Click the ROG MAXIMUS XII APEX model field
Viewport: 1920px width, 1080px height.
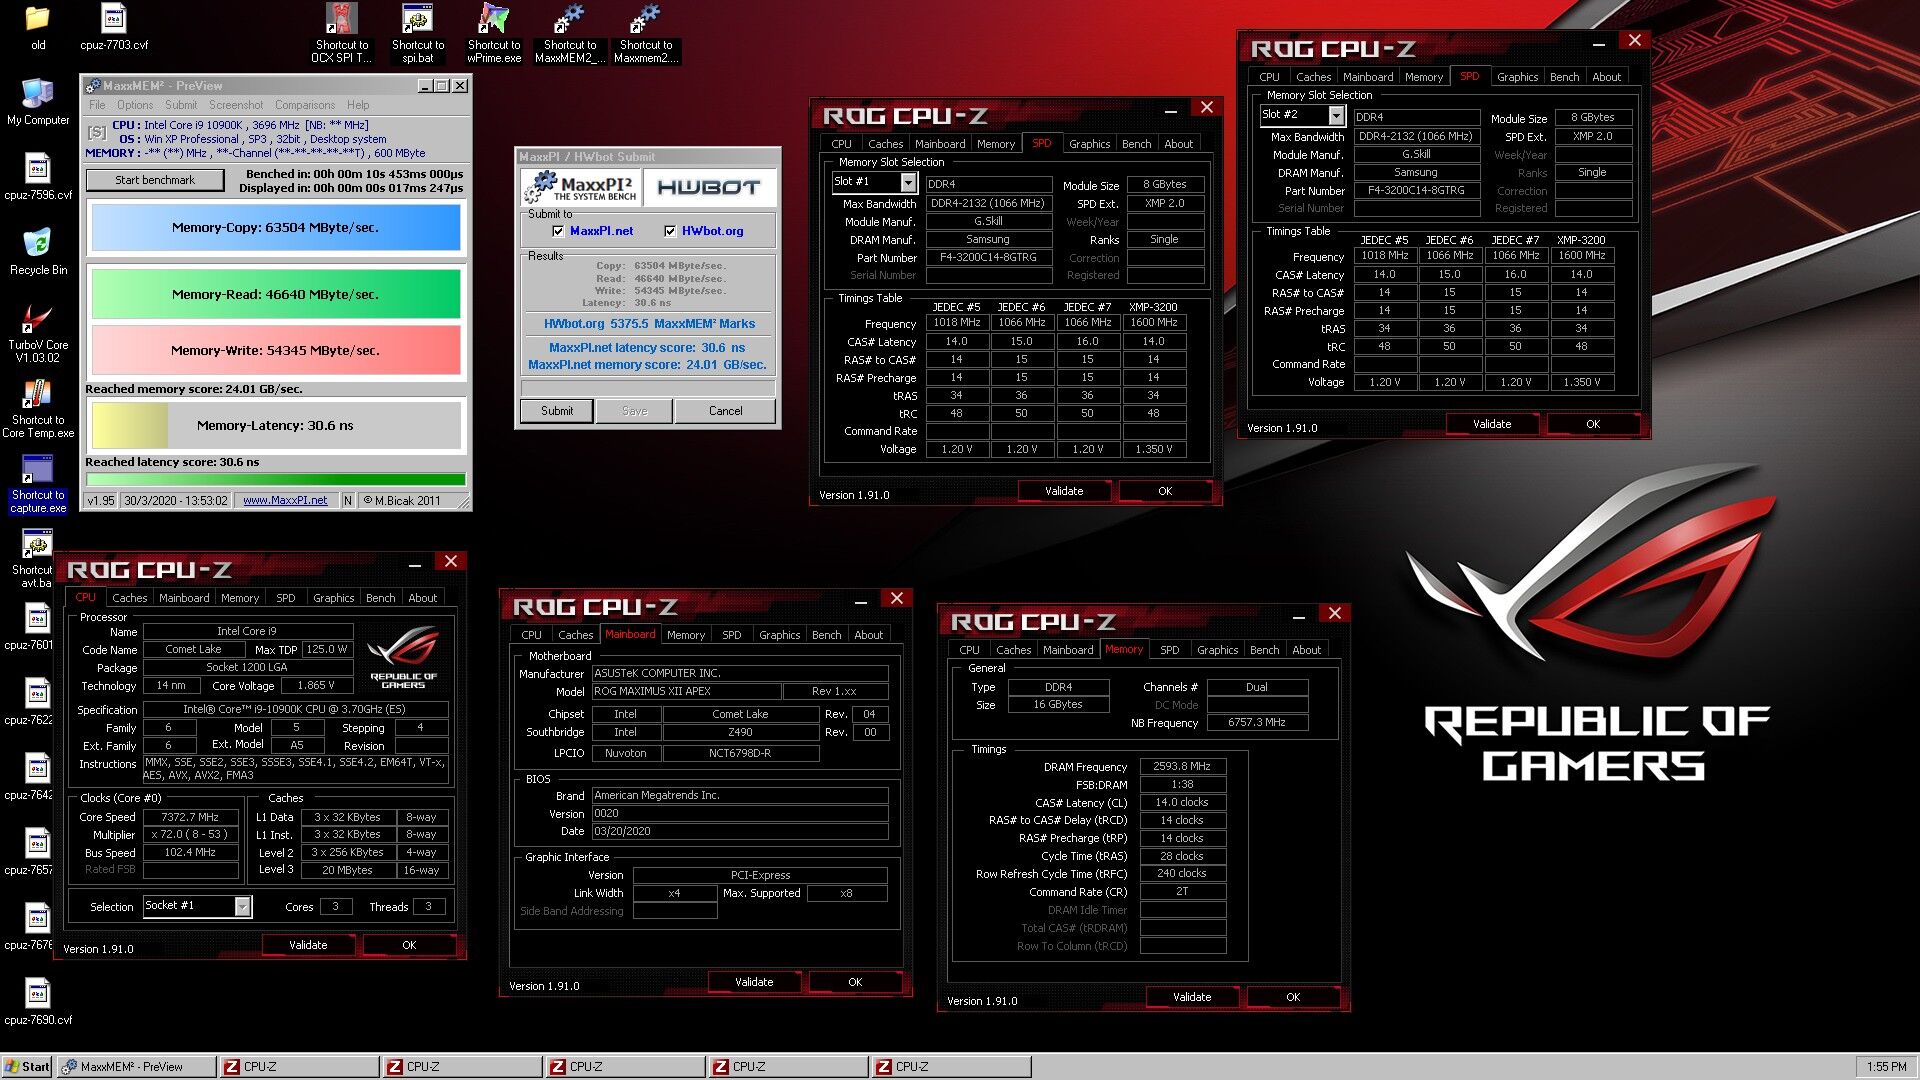coord(686,692)
